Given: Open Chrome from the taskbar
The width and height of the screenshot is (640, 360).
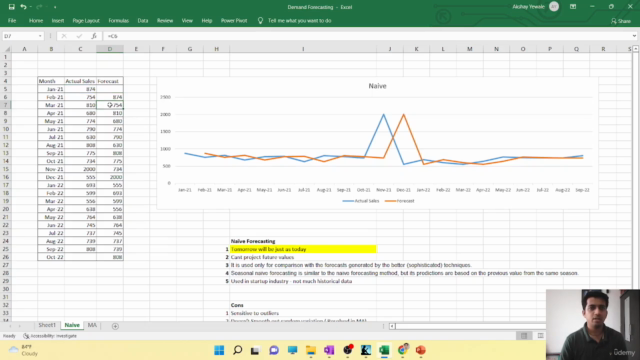Looking at the screenshot, I should pos(403,349).
